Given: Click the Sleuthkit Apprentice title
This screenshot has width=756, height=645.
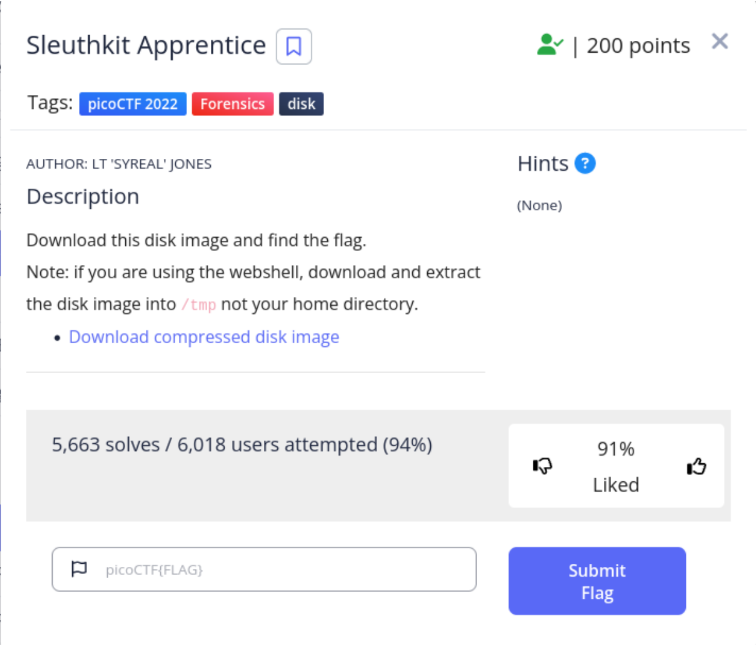Looking at the screenshot, I should pos(146,46).
